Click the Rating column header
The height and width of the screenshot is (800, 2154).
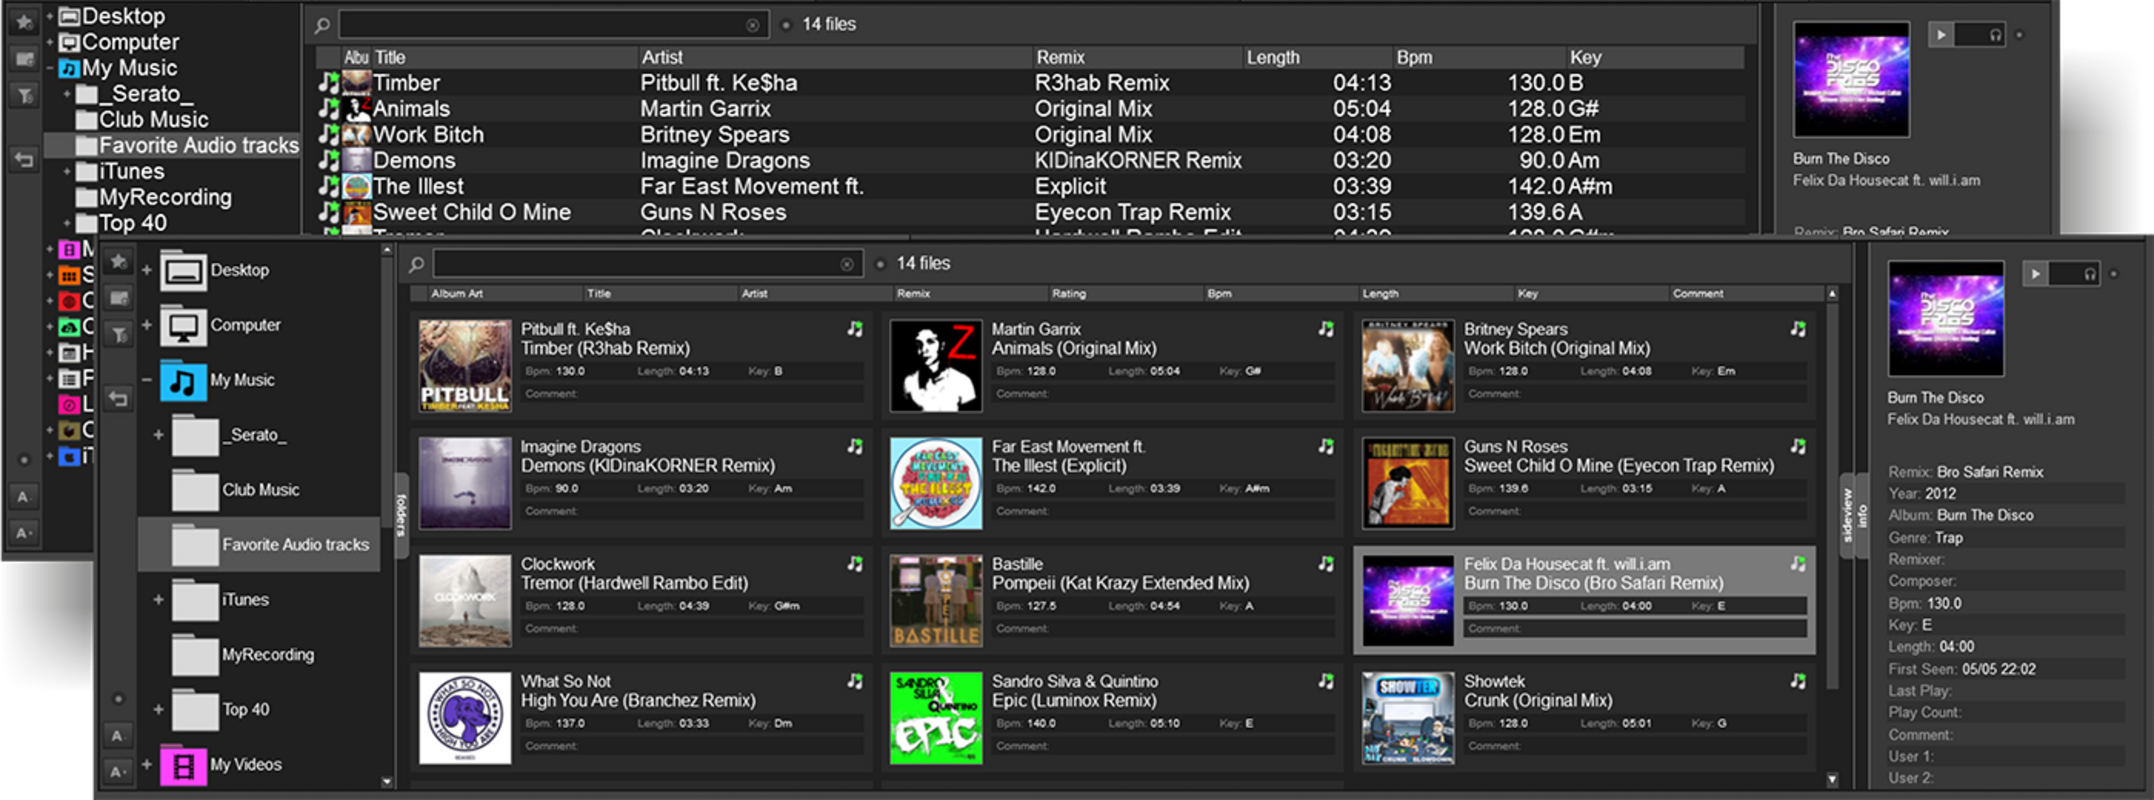1068,294
